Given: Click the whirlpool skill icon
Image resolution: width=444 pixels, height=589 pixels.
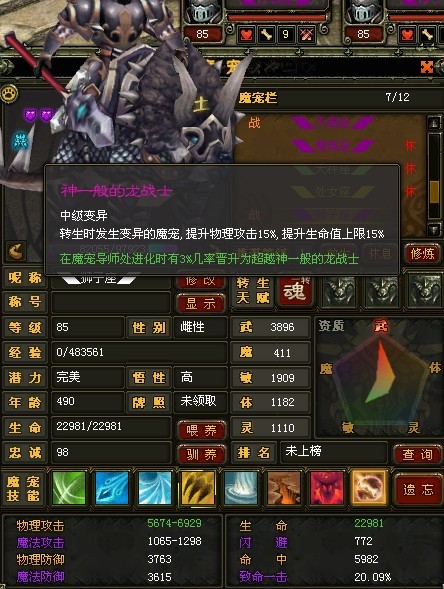Looking at the screenshot, I should point(241,488).
